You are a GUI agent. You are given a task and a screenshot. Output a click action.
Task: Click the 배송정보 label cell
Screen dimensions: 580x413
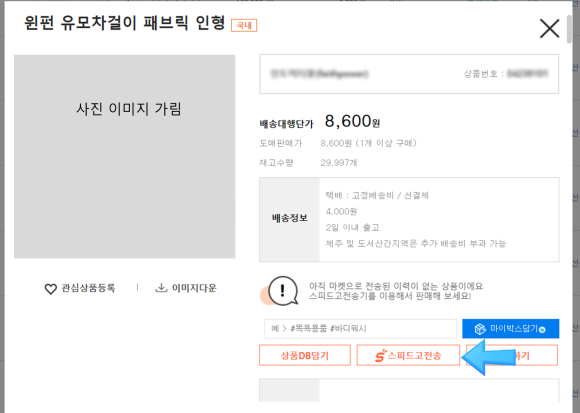point(290,219)
